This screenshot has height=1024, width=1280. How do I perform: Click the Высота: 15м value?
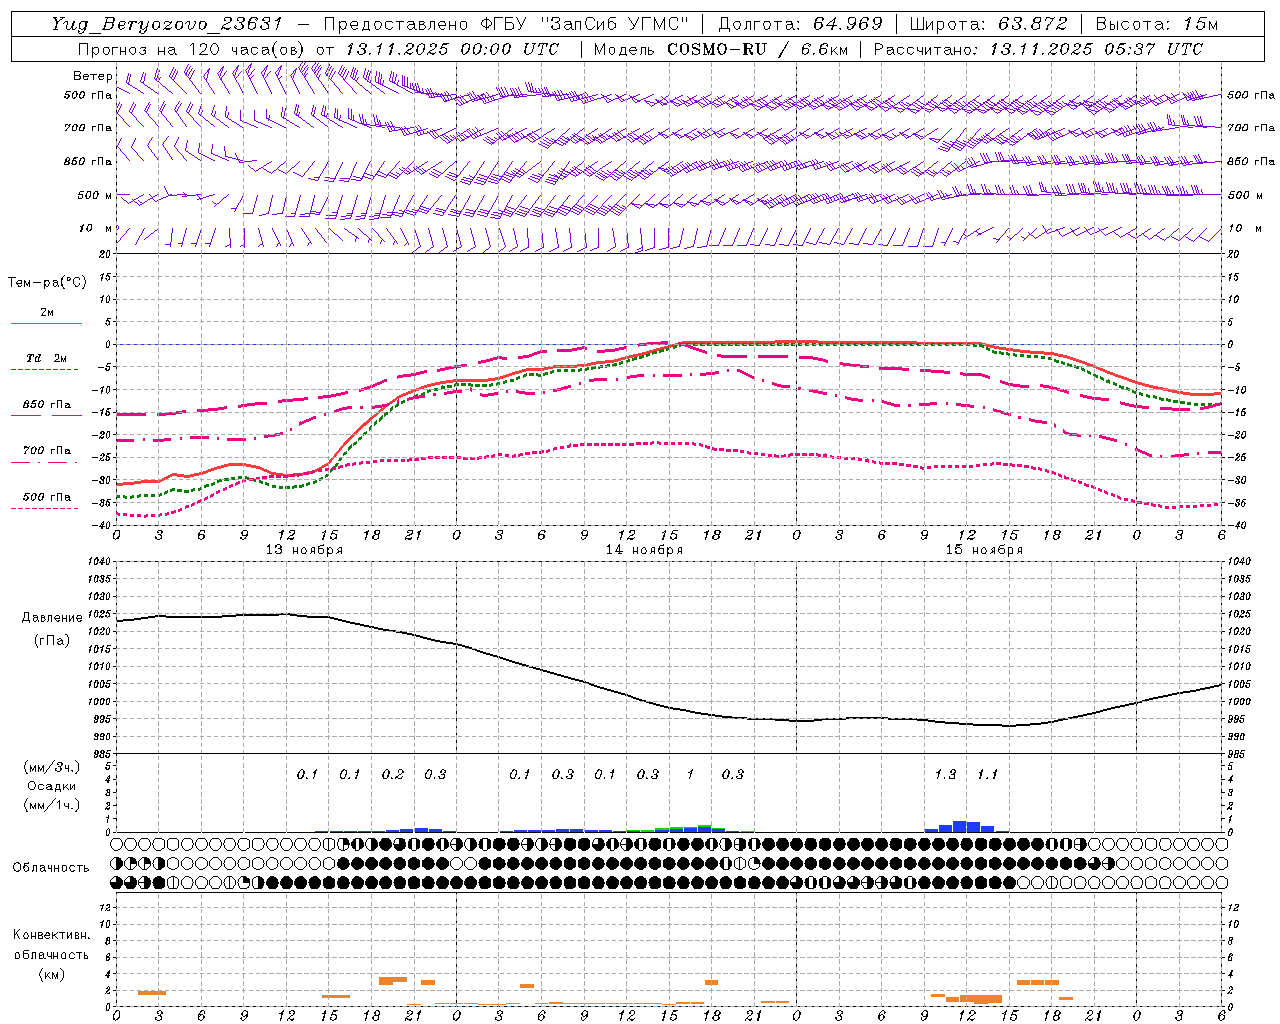pyautogui.click(x=1157, y=24)
